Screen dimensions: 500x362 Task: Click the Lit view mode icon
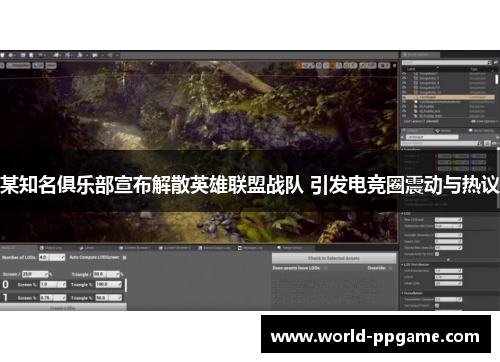tap(38, 65)
